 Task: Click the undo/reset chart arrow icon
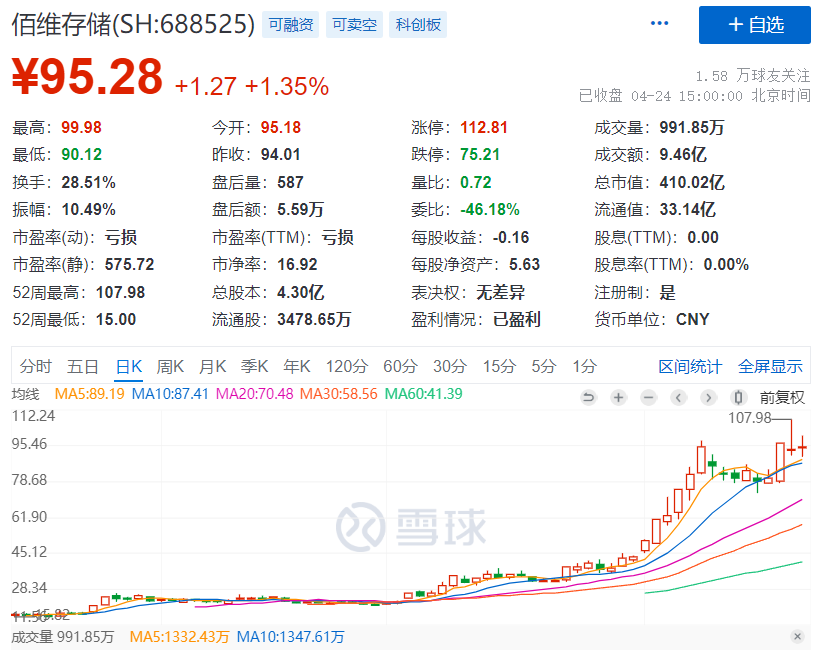pos(588,398)
